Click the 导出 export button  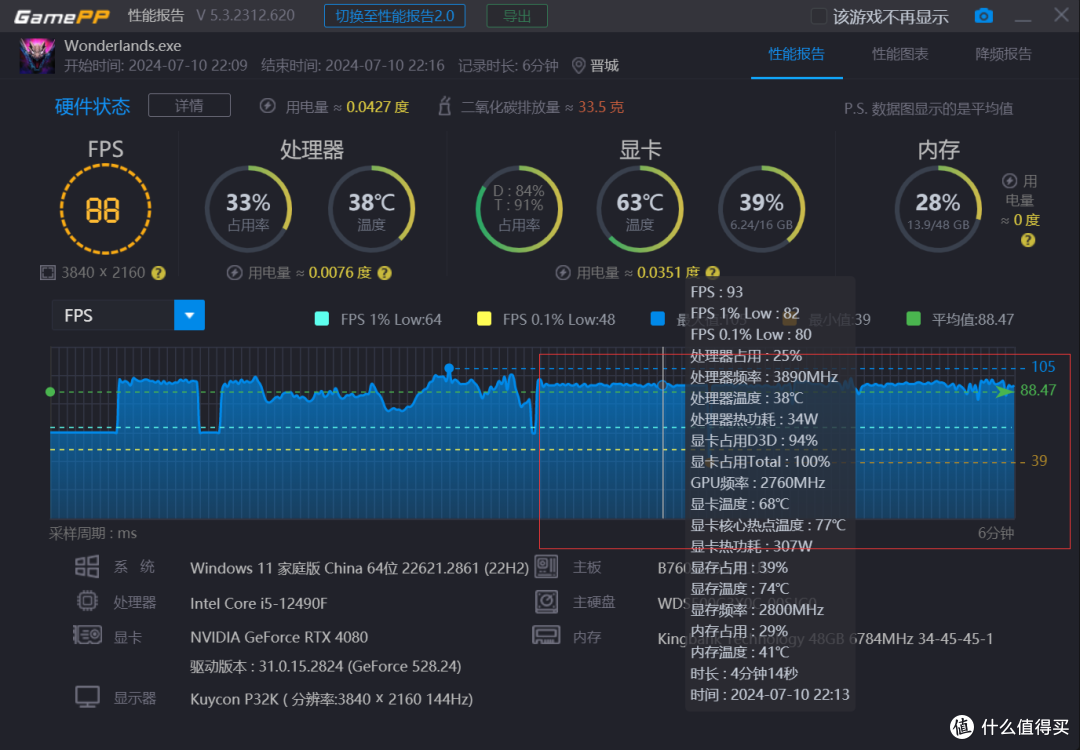click(517, 16)
